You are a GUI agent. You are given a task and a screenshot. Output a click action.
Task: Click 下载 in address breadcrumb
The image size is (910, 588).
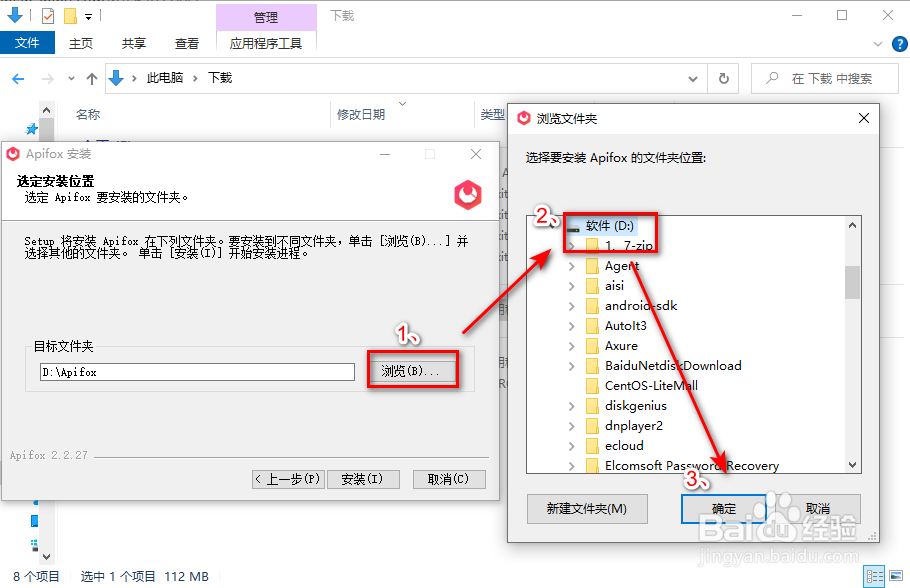pos(220,78)
